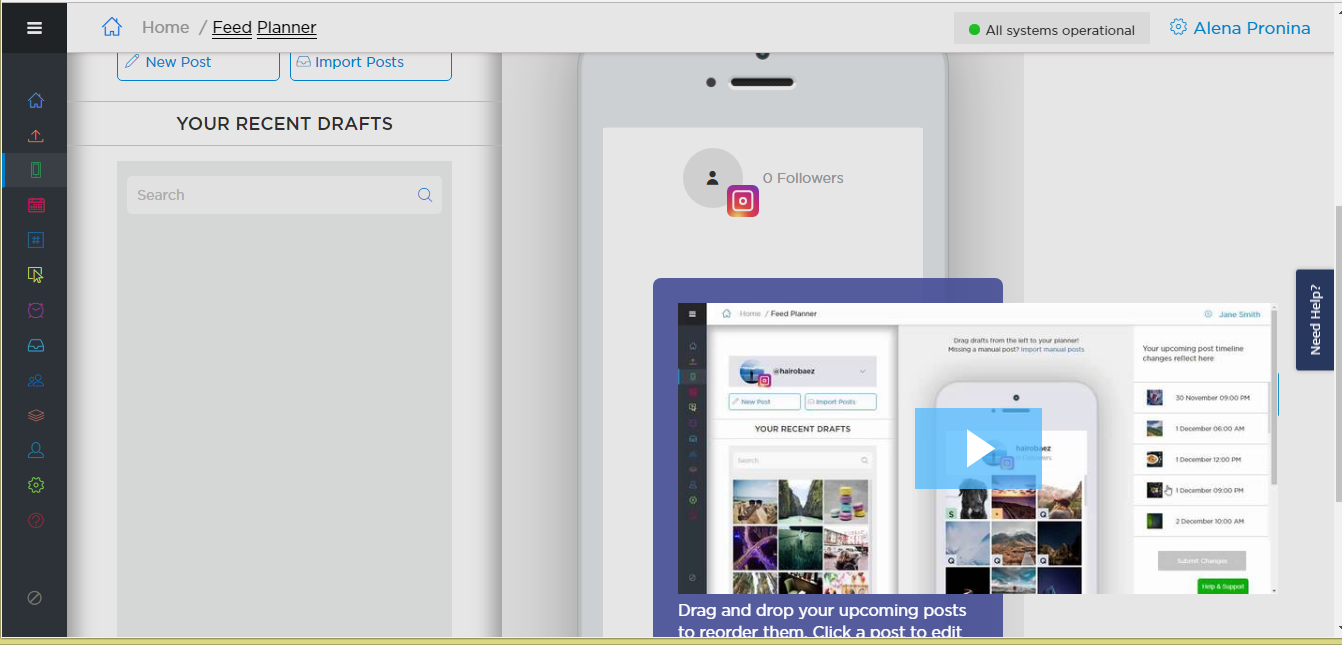This screenshot has width=1342, height=645.
Task: Open the Need Help? side tab
Action: click(x=1315, y=320)
